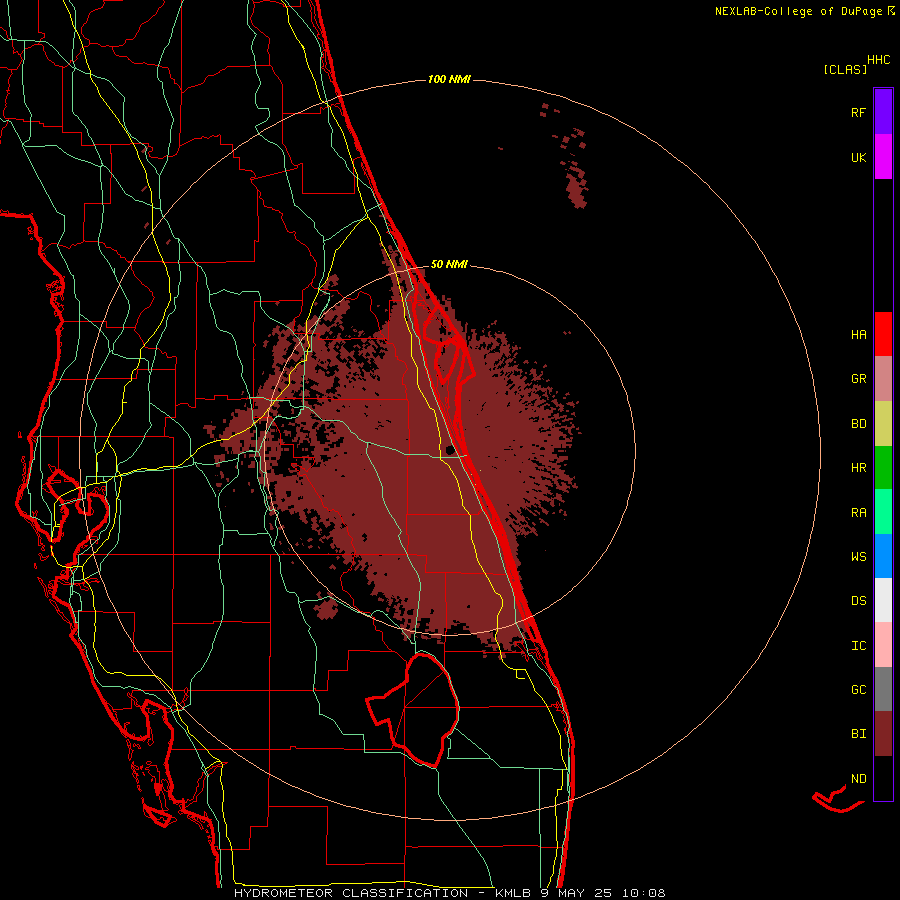Screen dimensions: 900x900
Task: Click the DS legend label
Action: 858,601
